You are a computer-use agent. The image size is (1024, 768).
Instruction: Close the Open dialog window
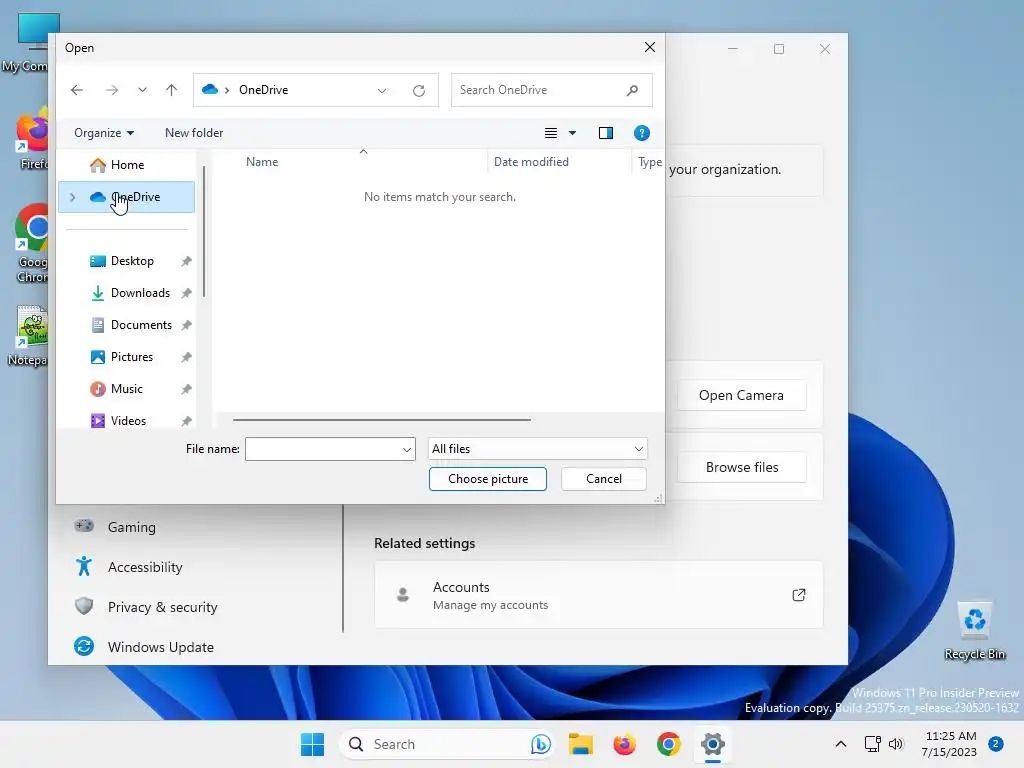(x=650, y=48)
